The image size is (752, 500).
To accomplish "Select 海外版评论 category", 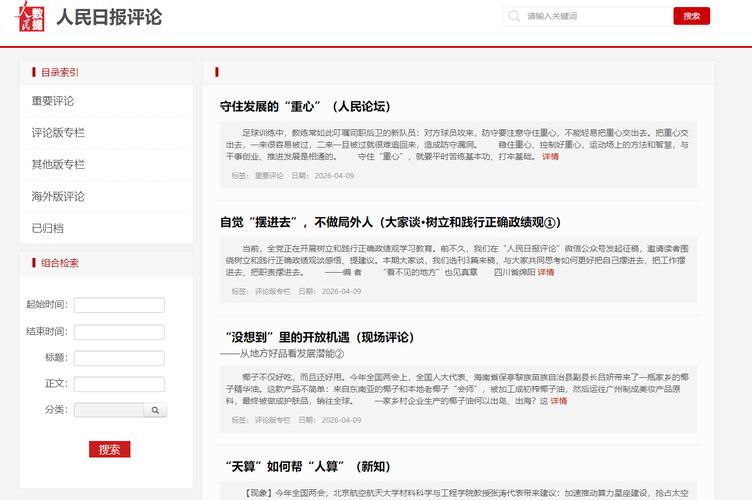I will pyautogui.click(x=58, y=197).
